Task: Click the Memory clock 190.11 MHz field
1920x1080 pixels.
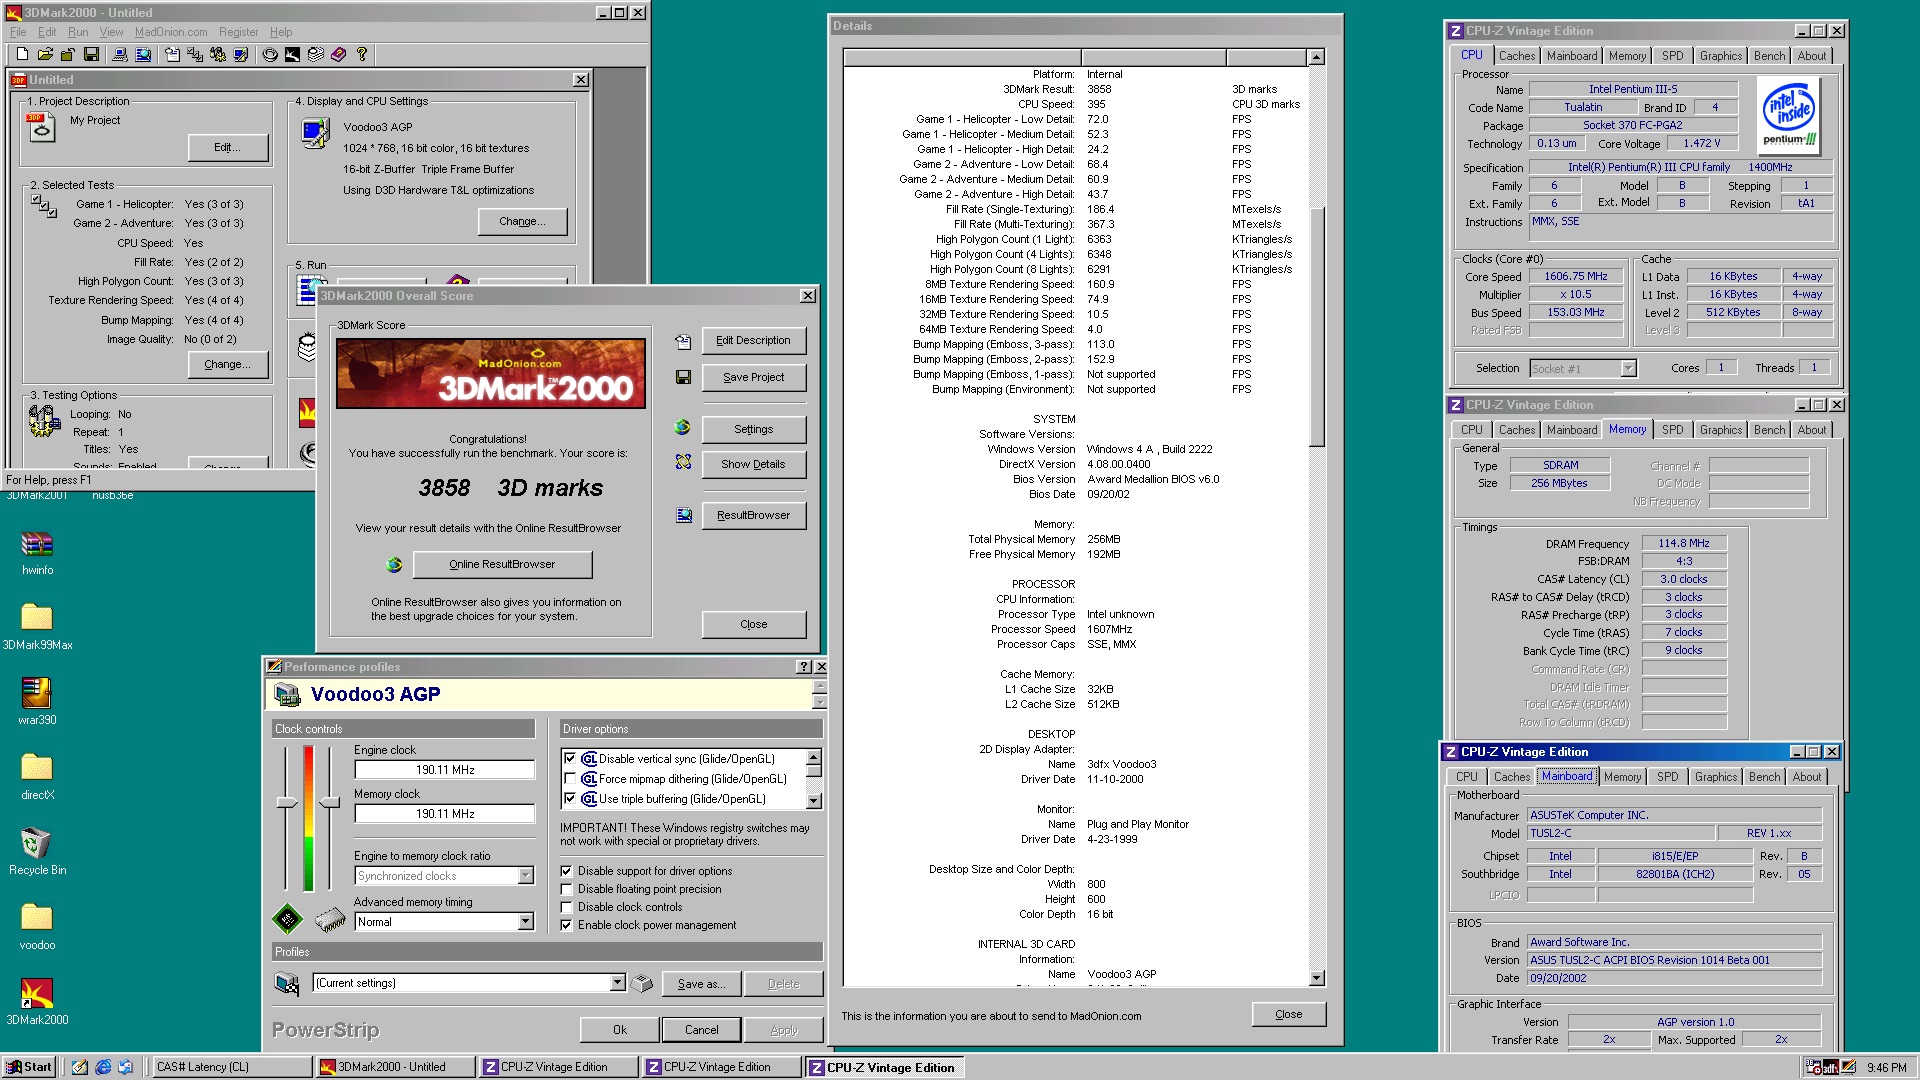Action: click(445, 814)
